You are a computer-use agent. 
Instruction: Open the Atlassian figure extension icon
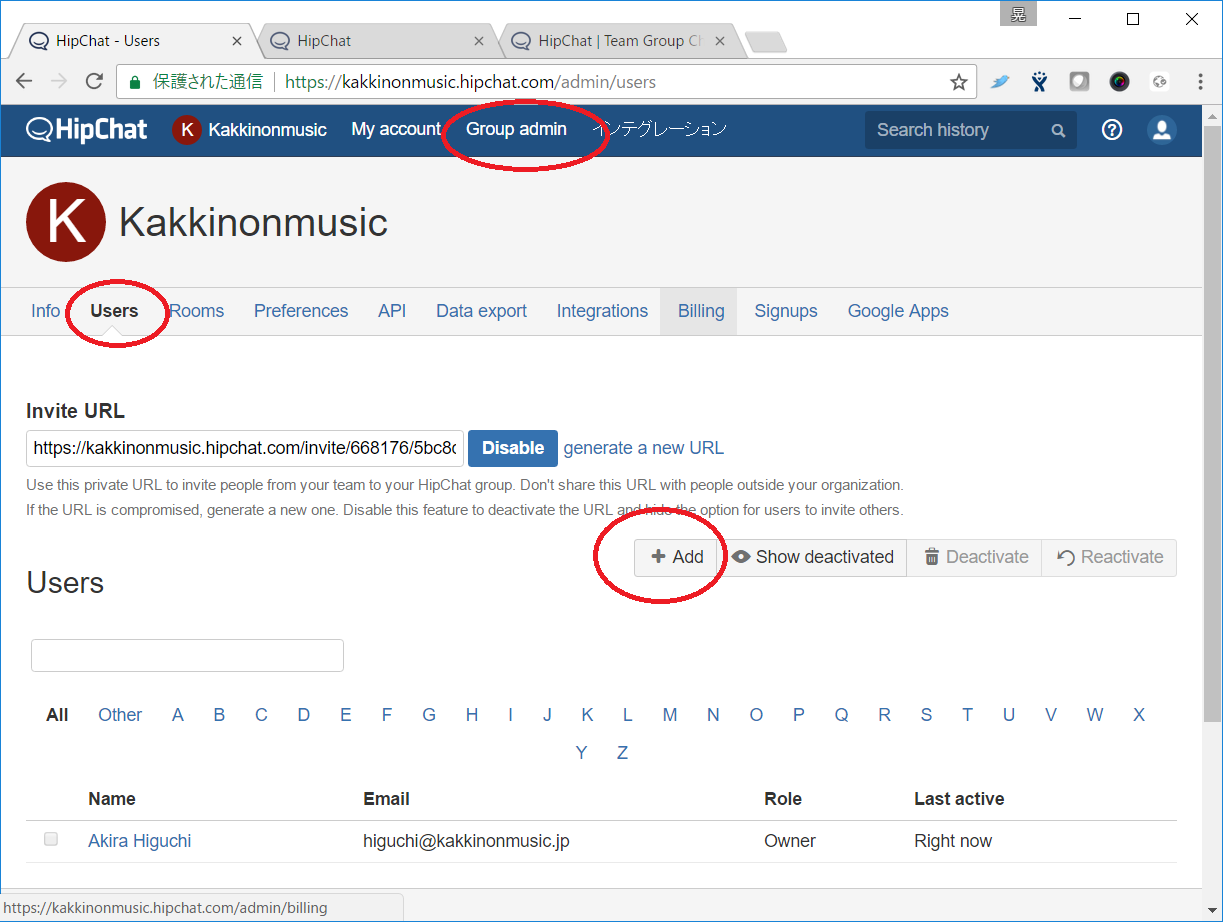tap(1040, 82)
